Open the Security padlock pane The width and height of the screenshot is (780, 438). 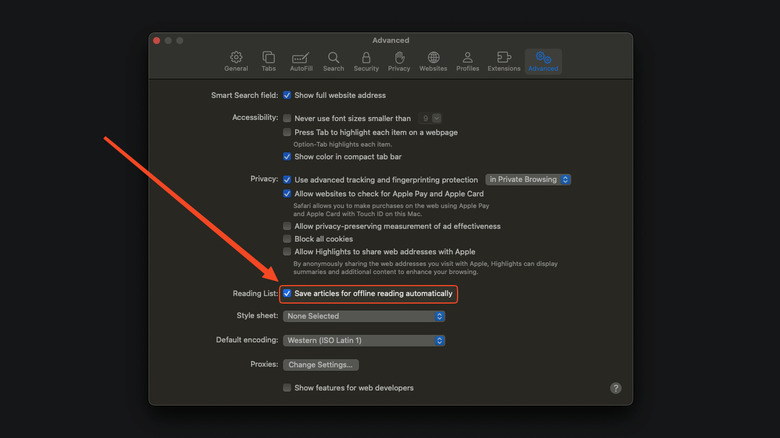coord(366,61)
